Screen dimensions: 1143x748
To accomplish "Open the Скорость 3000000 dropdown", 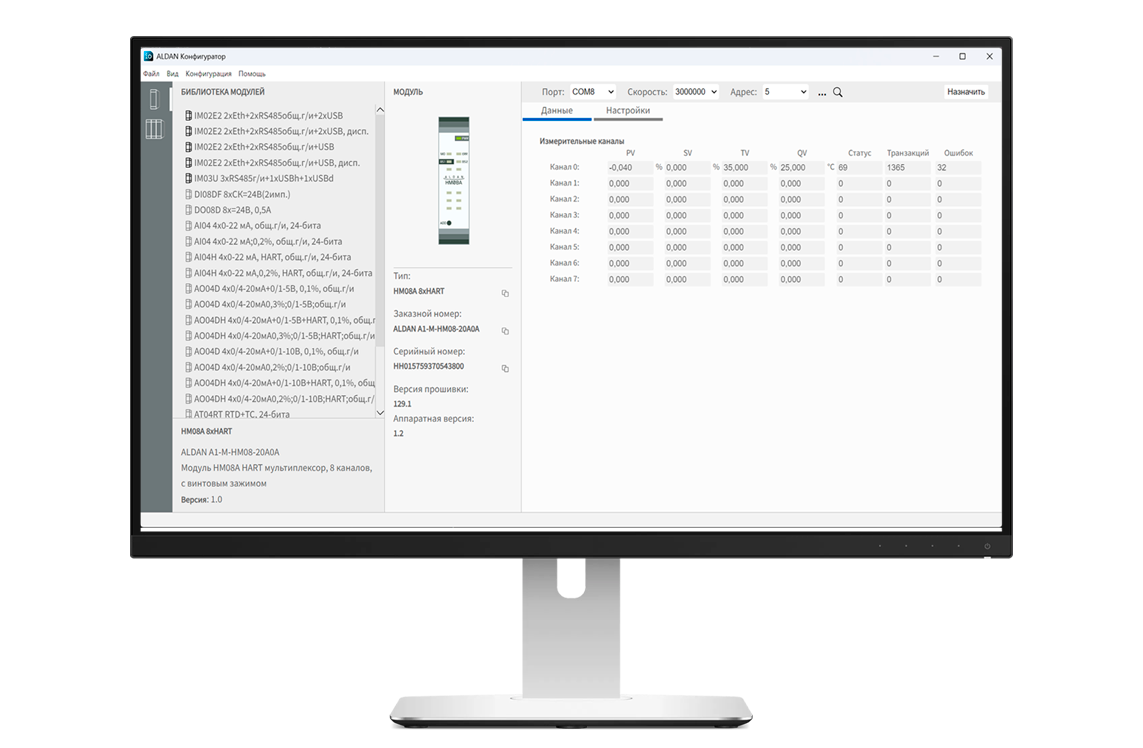I will tap(696, 92).
